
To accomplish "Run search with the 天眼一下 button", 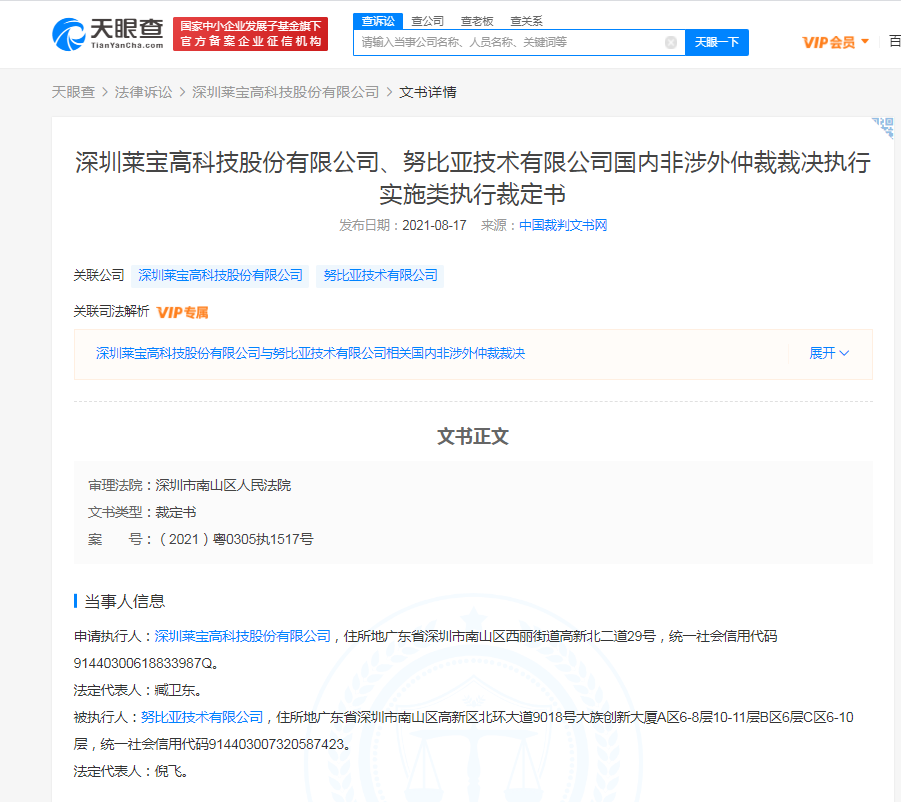I will 717,43.
